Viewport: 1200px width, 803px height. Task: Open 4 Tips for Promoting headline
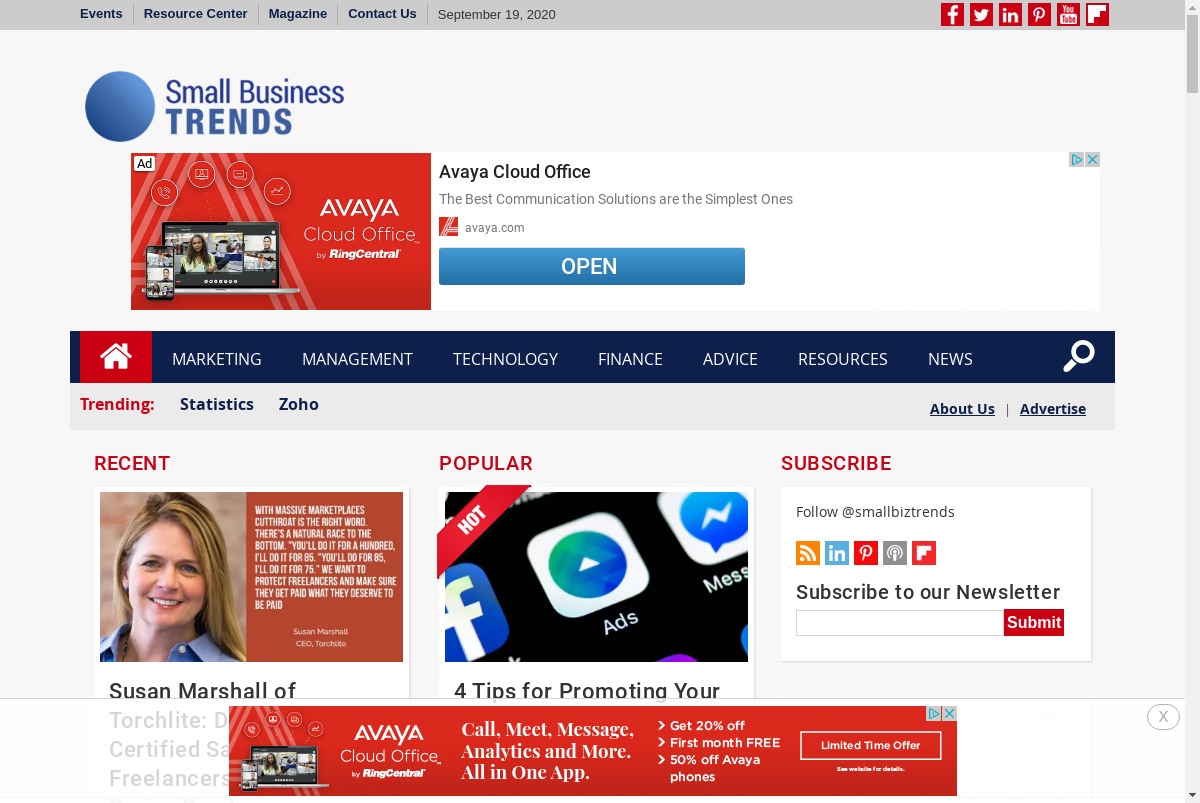587,691
